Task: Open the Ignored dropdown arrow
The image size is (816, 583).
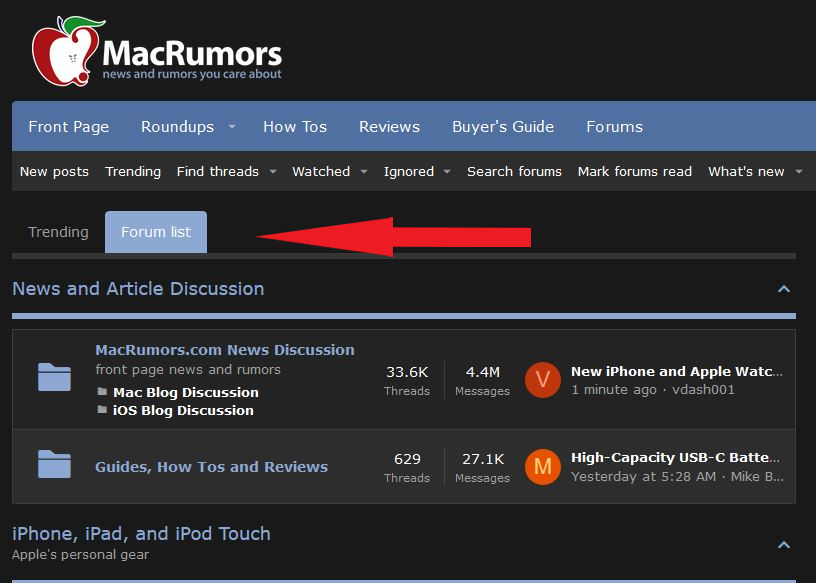Action: pos(447,171)
